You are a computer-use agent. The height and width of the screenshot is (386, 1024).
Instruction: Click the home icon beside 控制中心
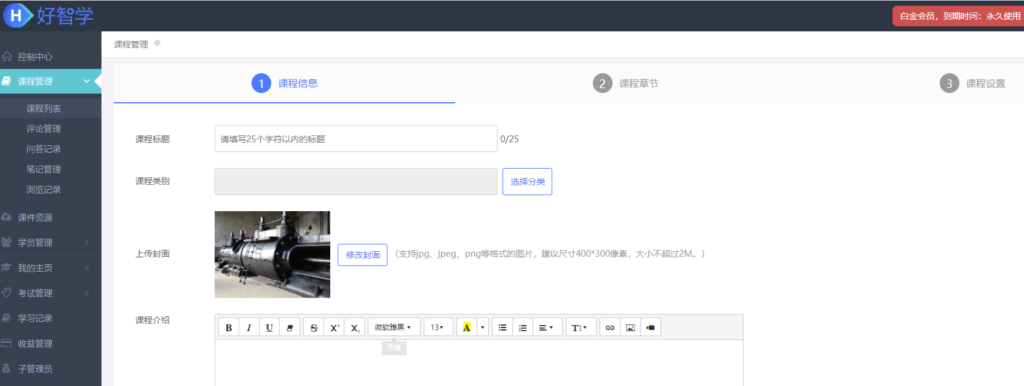[7, 57]
